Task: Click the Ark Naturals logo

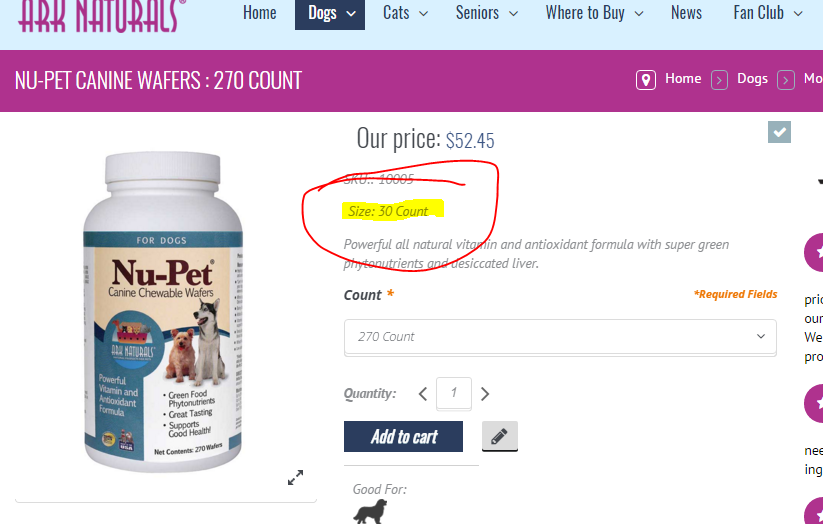Action: coord(101,15)
